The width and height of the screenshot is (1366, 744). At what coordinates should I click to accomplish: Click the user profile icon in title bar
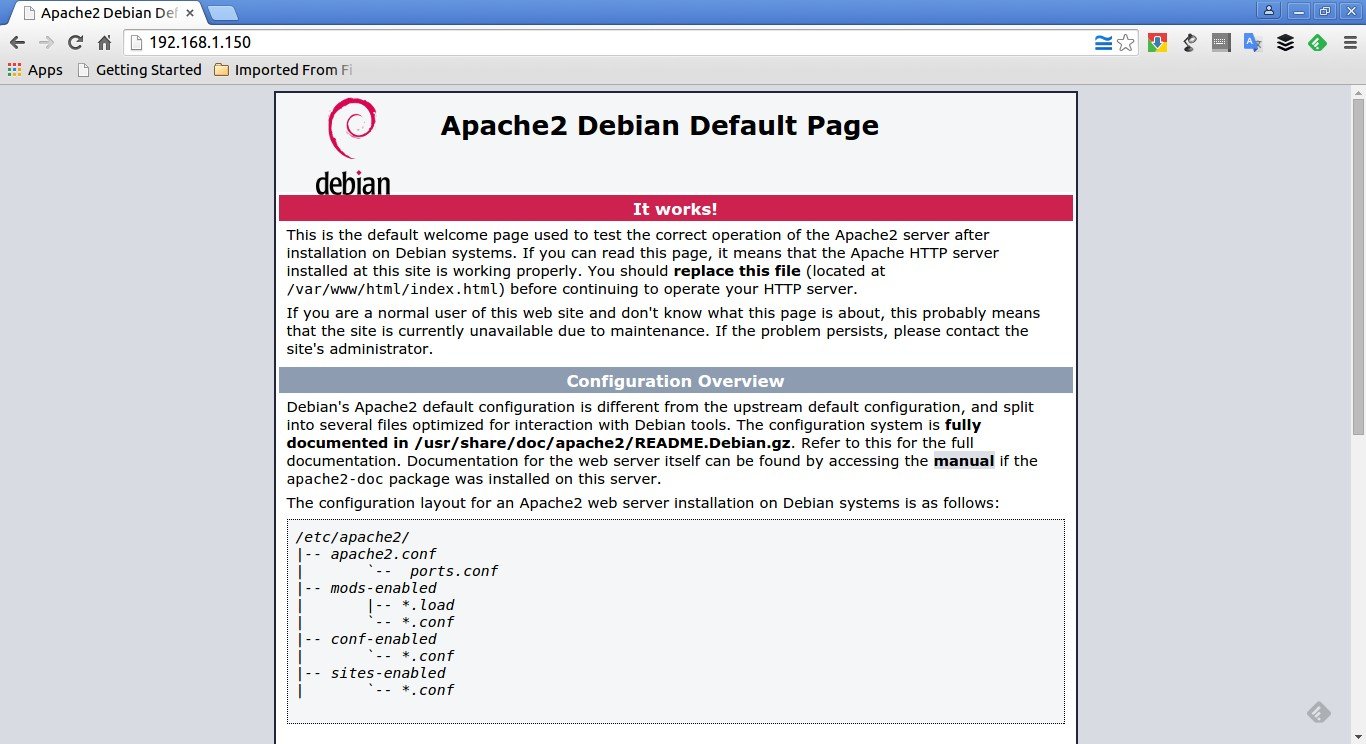click(x=1269, y=11)
